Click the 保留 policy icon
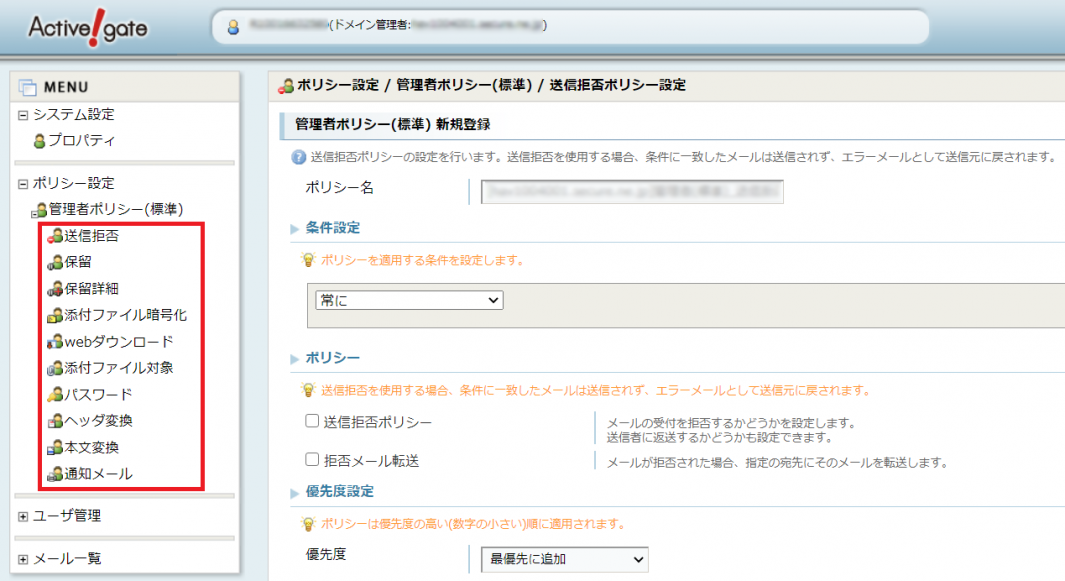The width and height of the screenshot is (1065, 581). pos(55,263)
